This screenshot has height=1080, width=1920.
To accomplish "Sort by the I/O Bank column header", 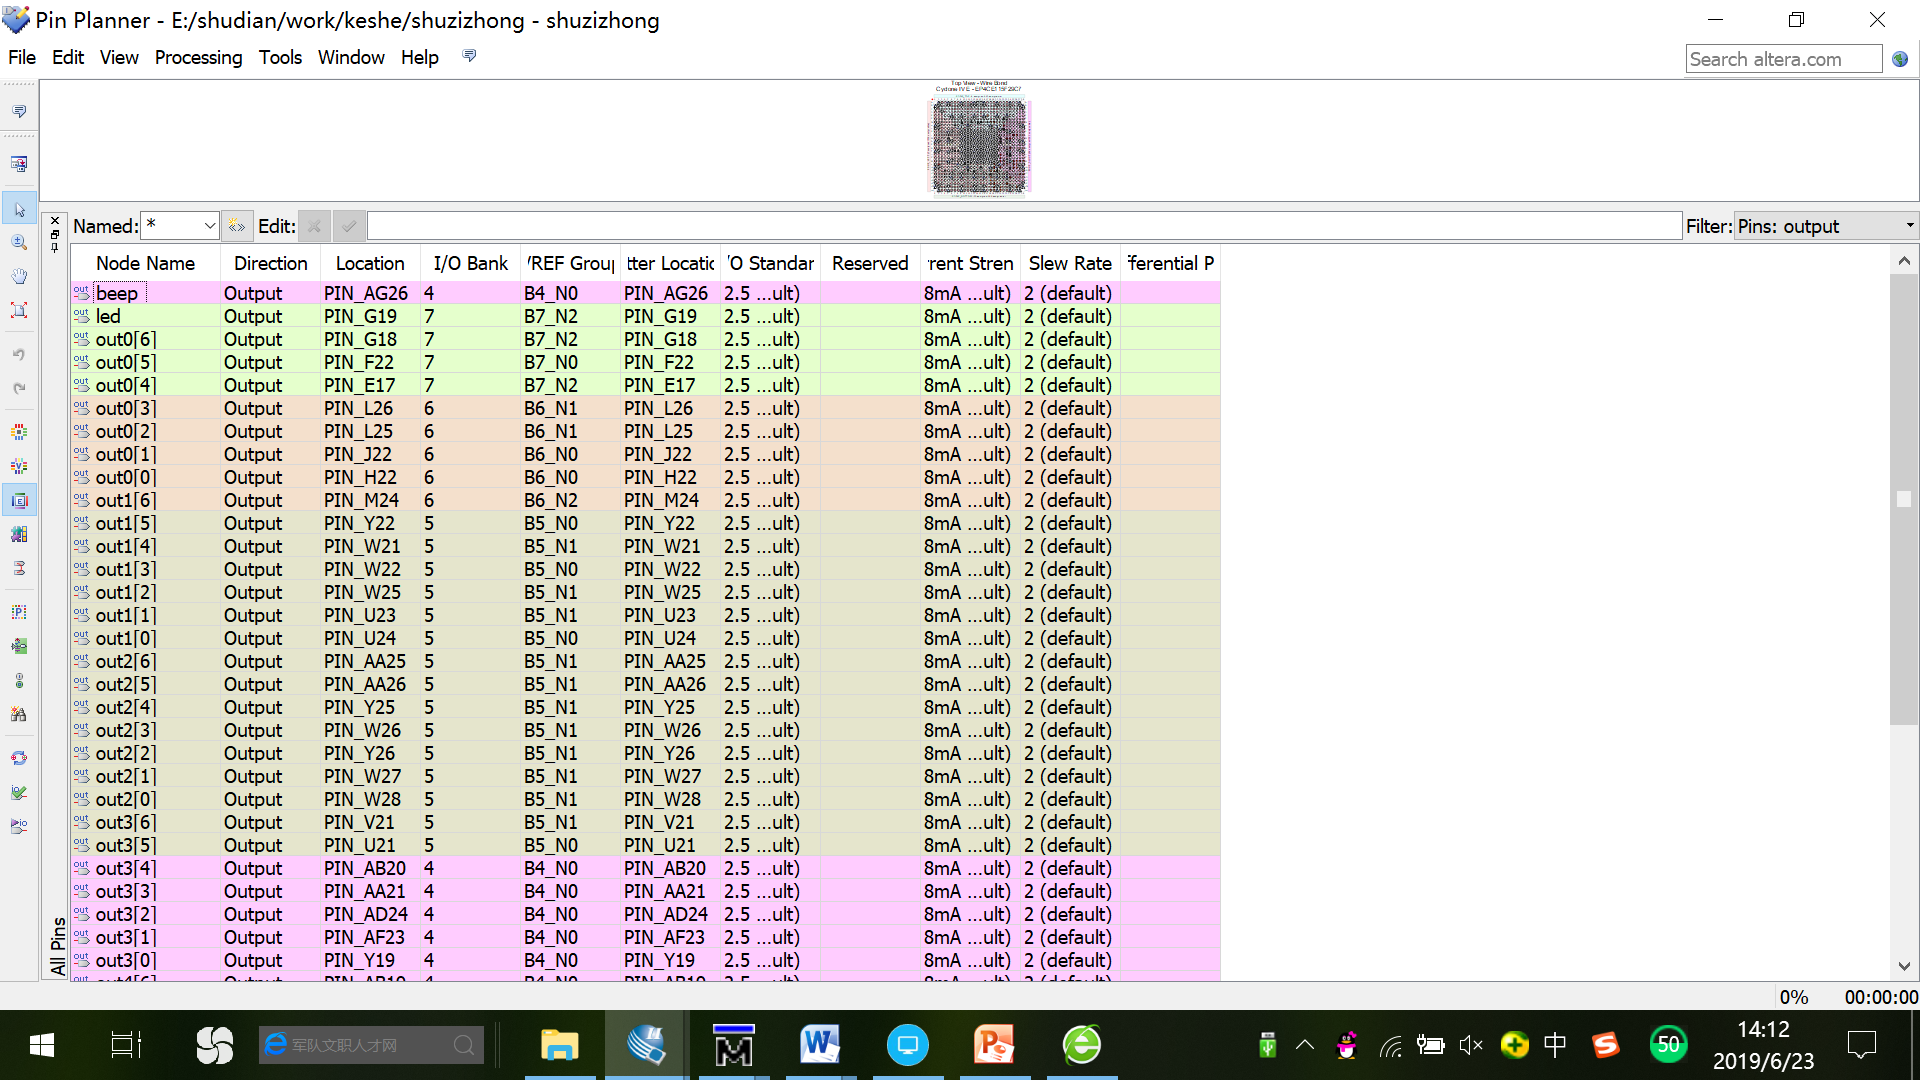I will 470,263.
